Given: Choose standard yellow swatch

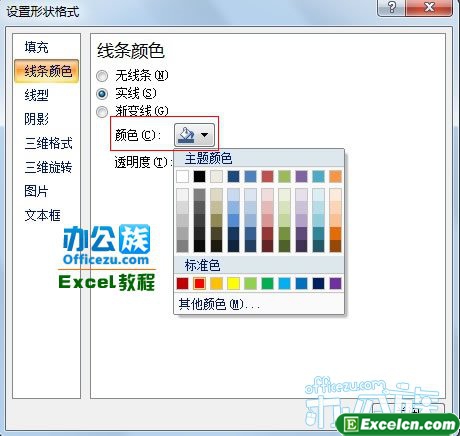Looking at the screenshot, I should [233, 283].
